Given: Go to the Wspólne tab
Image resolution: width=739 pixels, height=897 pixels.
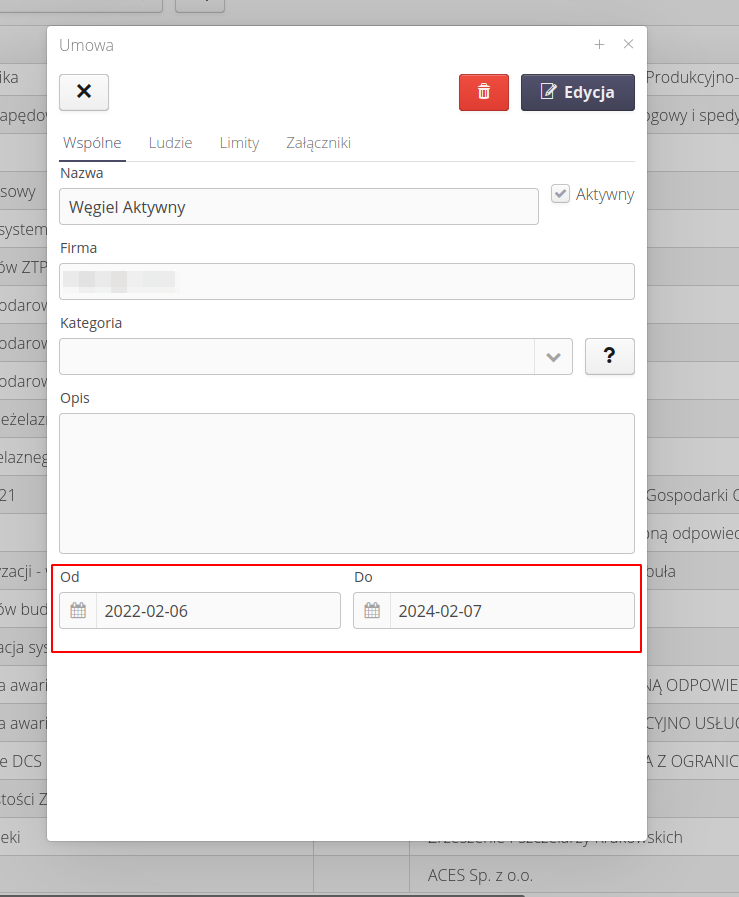Looking at the screenshot, I should pos(92,143).
